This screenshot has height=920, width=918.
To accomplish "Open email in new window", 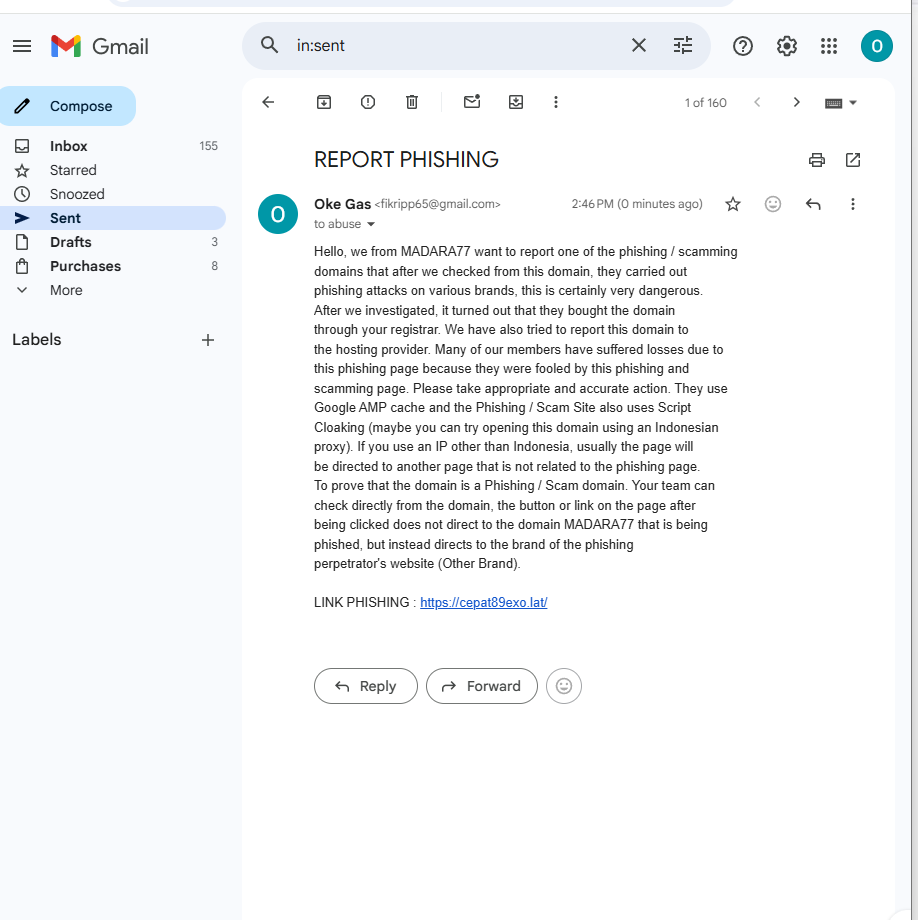I will (x=853, y=160).
